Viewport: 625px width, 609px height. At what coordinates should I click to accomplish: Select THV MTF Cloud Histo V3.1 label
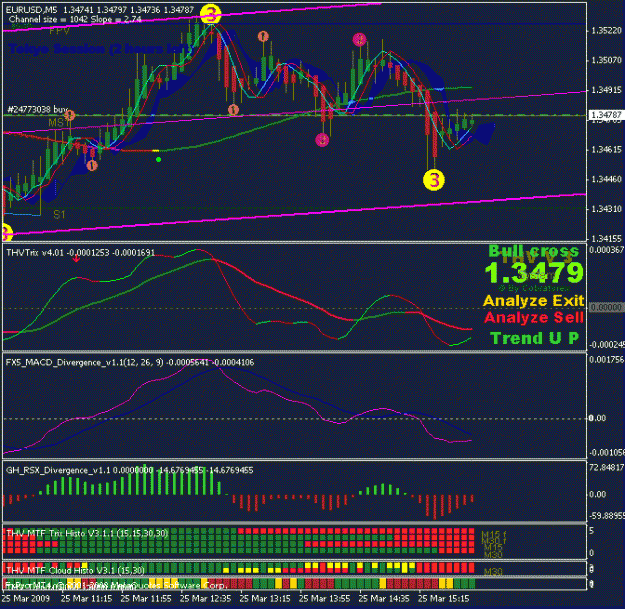tap(75, 571)
